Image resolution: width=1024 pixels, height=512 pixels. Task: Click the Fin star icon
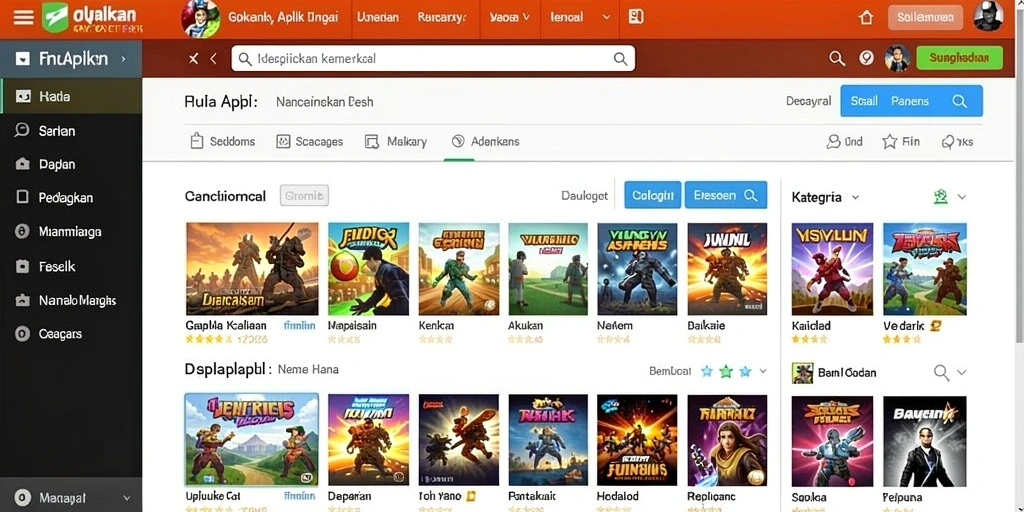889,142
